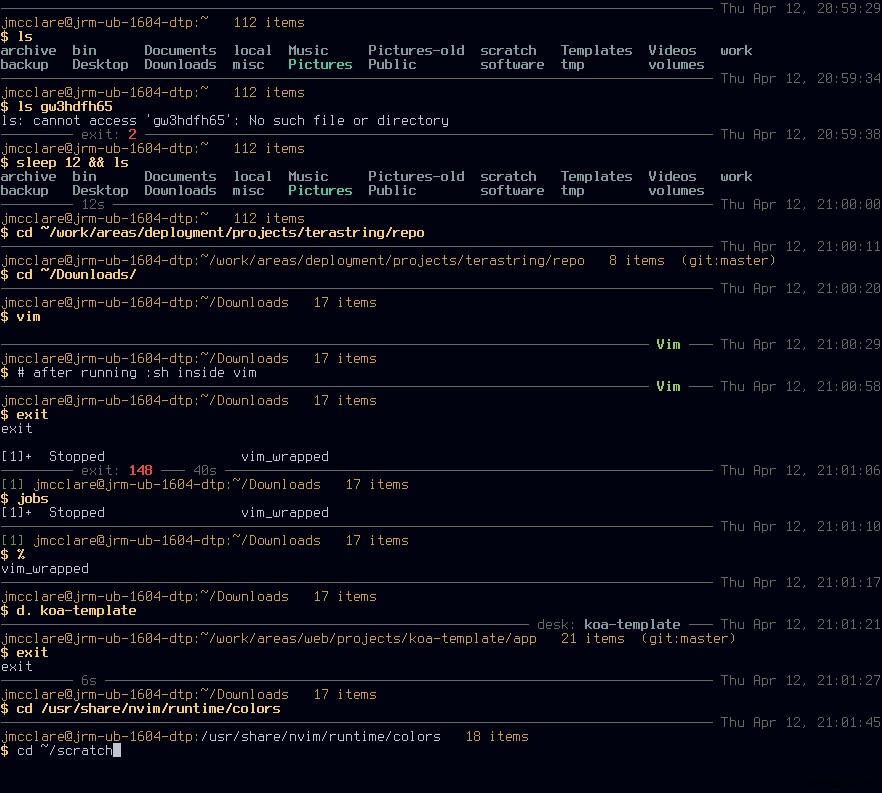Click '(git:master)' next to '8 items'

[728, 260]
